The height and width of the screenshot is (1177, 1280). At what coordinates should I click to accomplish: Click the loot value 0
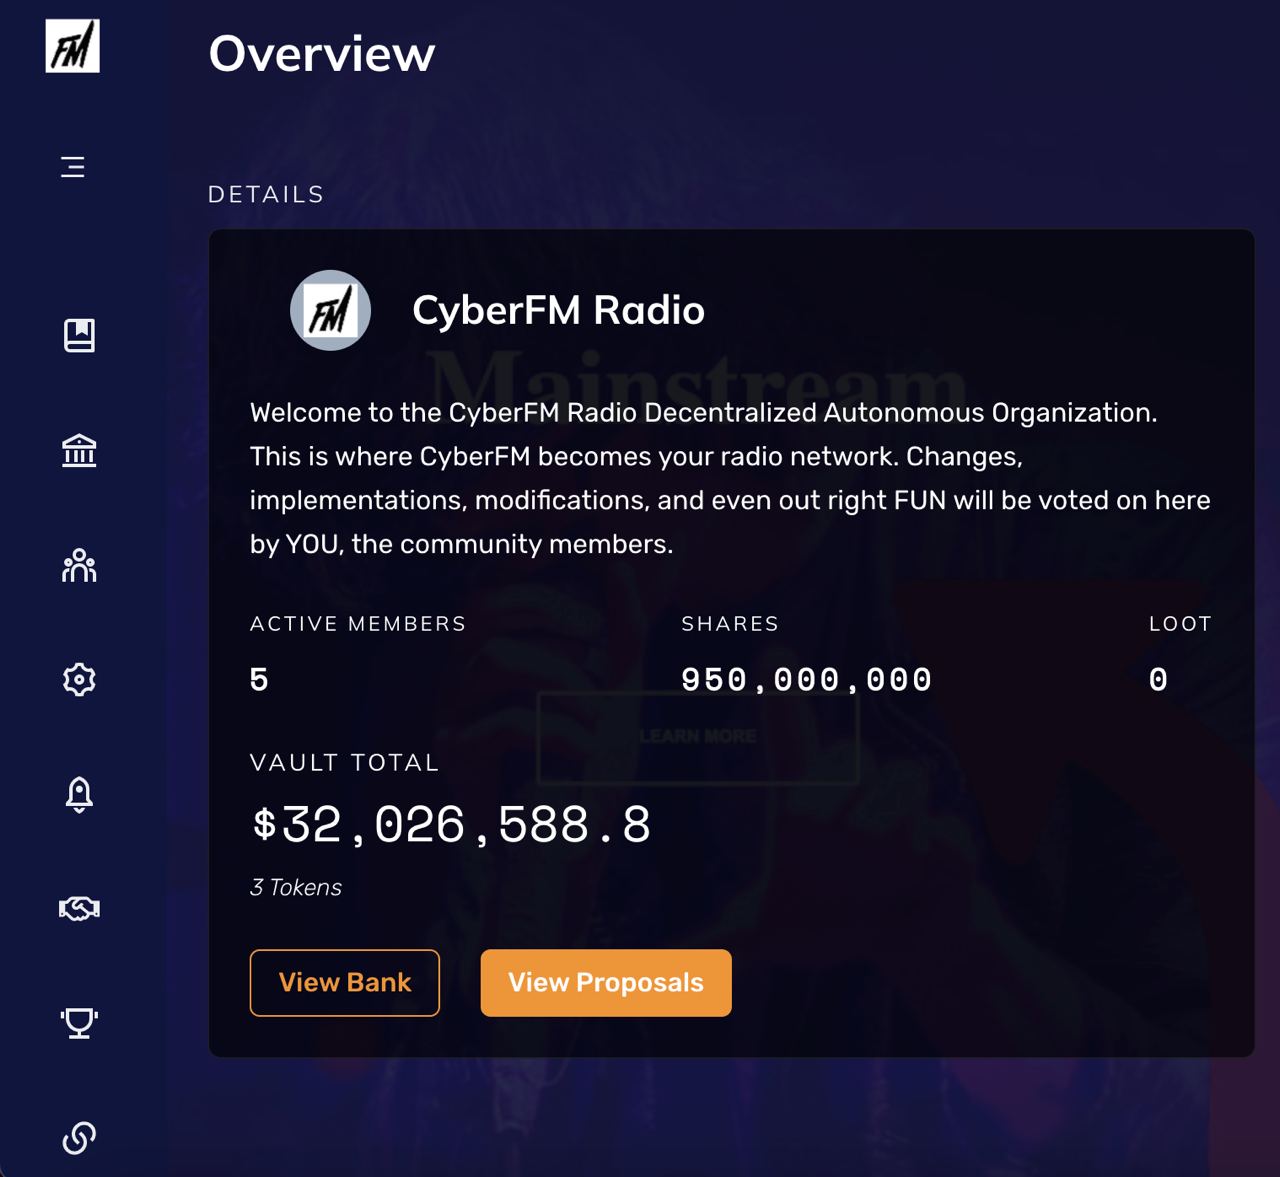pyautogui.click(x=1158, y=680)
